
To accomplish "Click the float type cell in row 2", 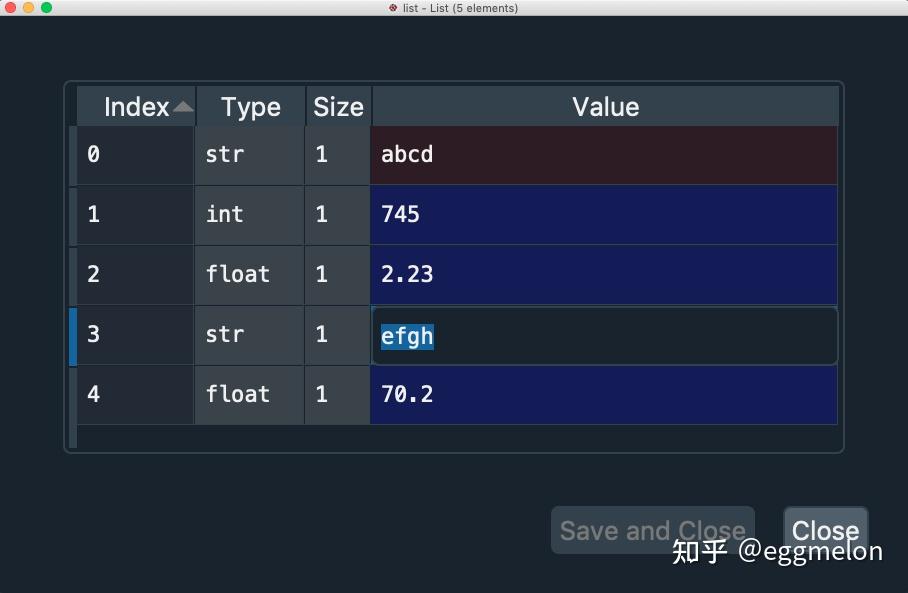I will tap(250, 275).
